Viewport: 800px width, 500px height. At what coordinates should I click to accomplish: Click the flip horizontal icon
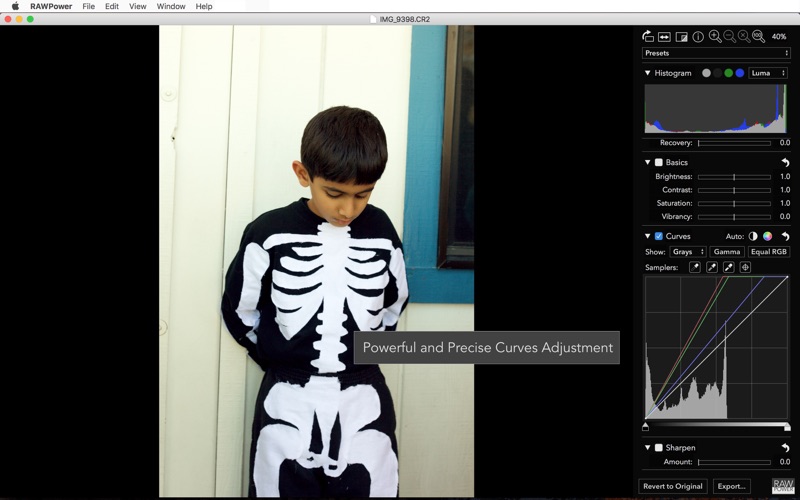click(x=664, y=37)
